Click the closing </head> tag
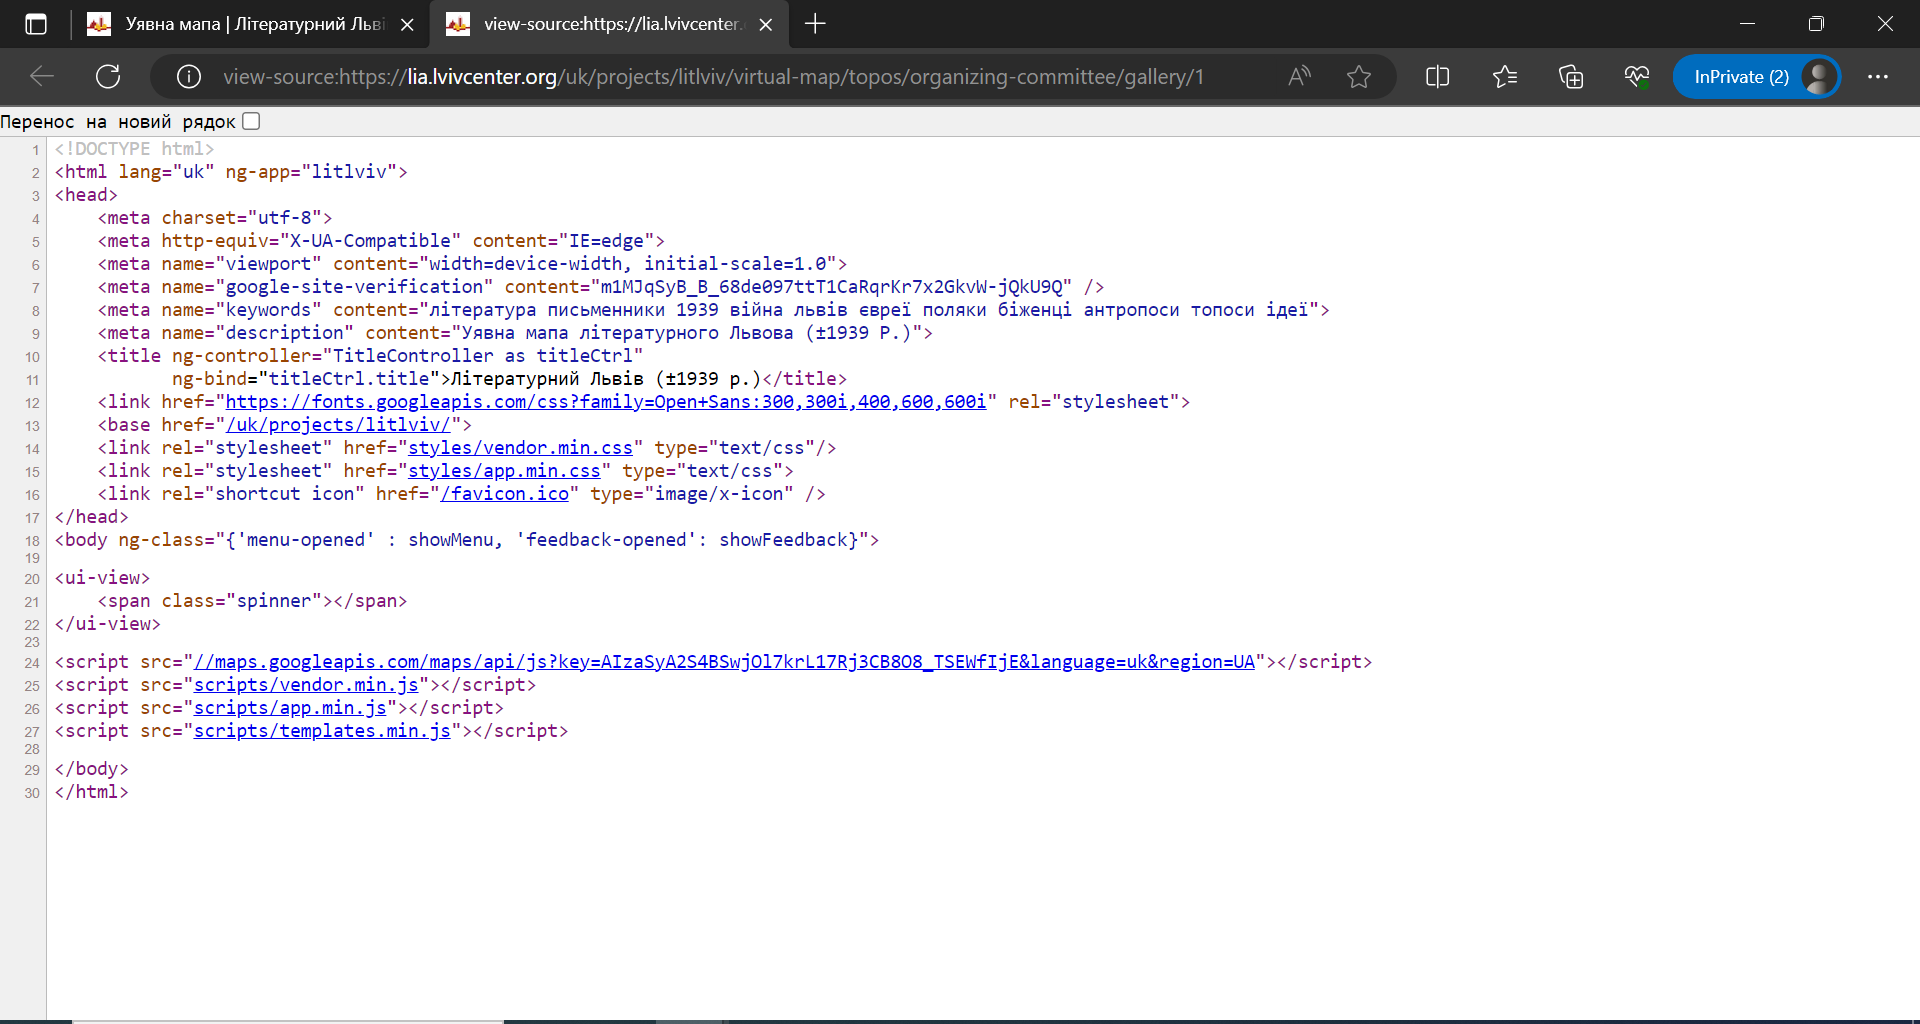This screenshot has width=1920, height=1024. coord(92,517)
